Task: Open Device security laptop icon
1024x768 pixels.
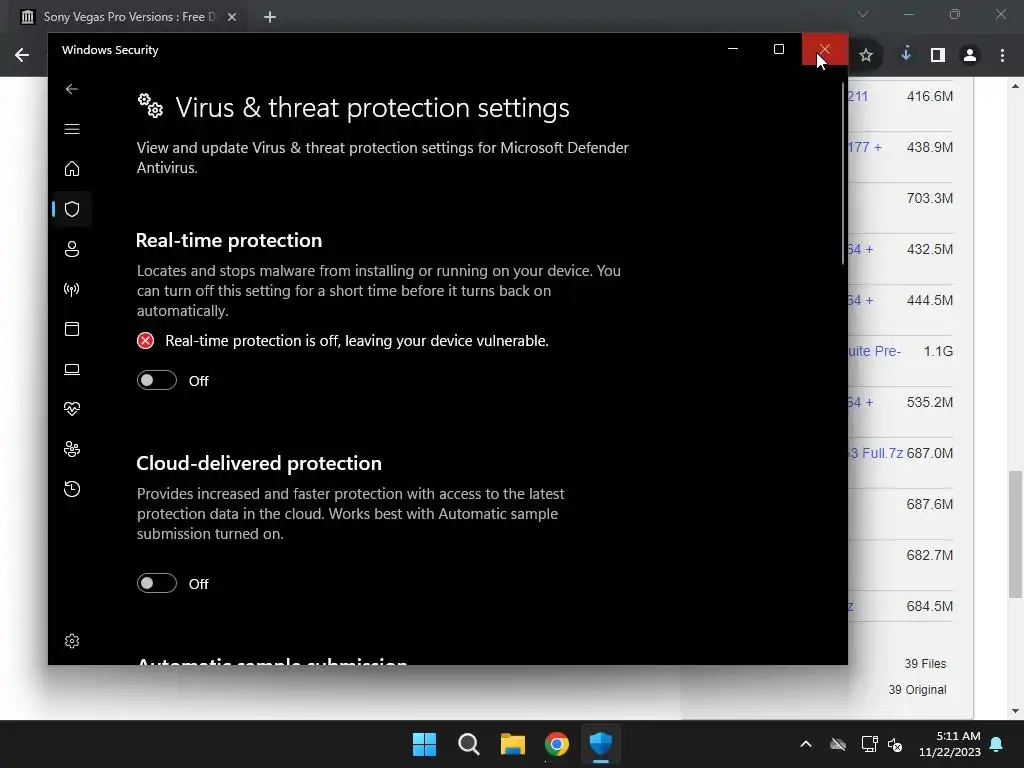Action: [x=72, y=369]
